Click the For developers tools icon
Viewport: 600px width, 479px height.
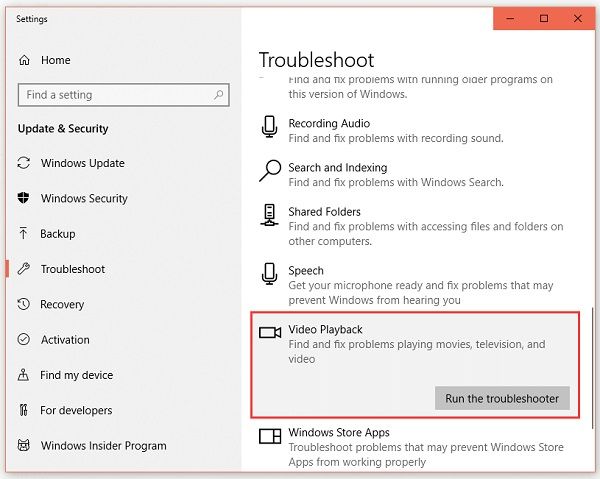pyautogui.click(x=23, y=410)
